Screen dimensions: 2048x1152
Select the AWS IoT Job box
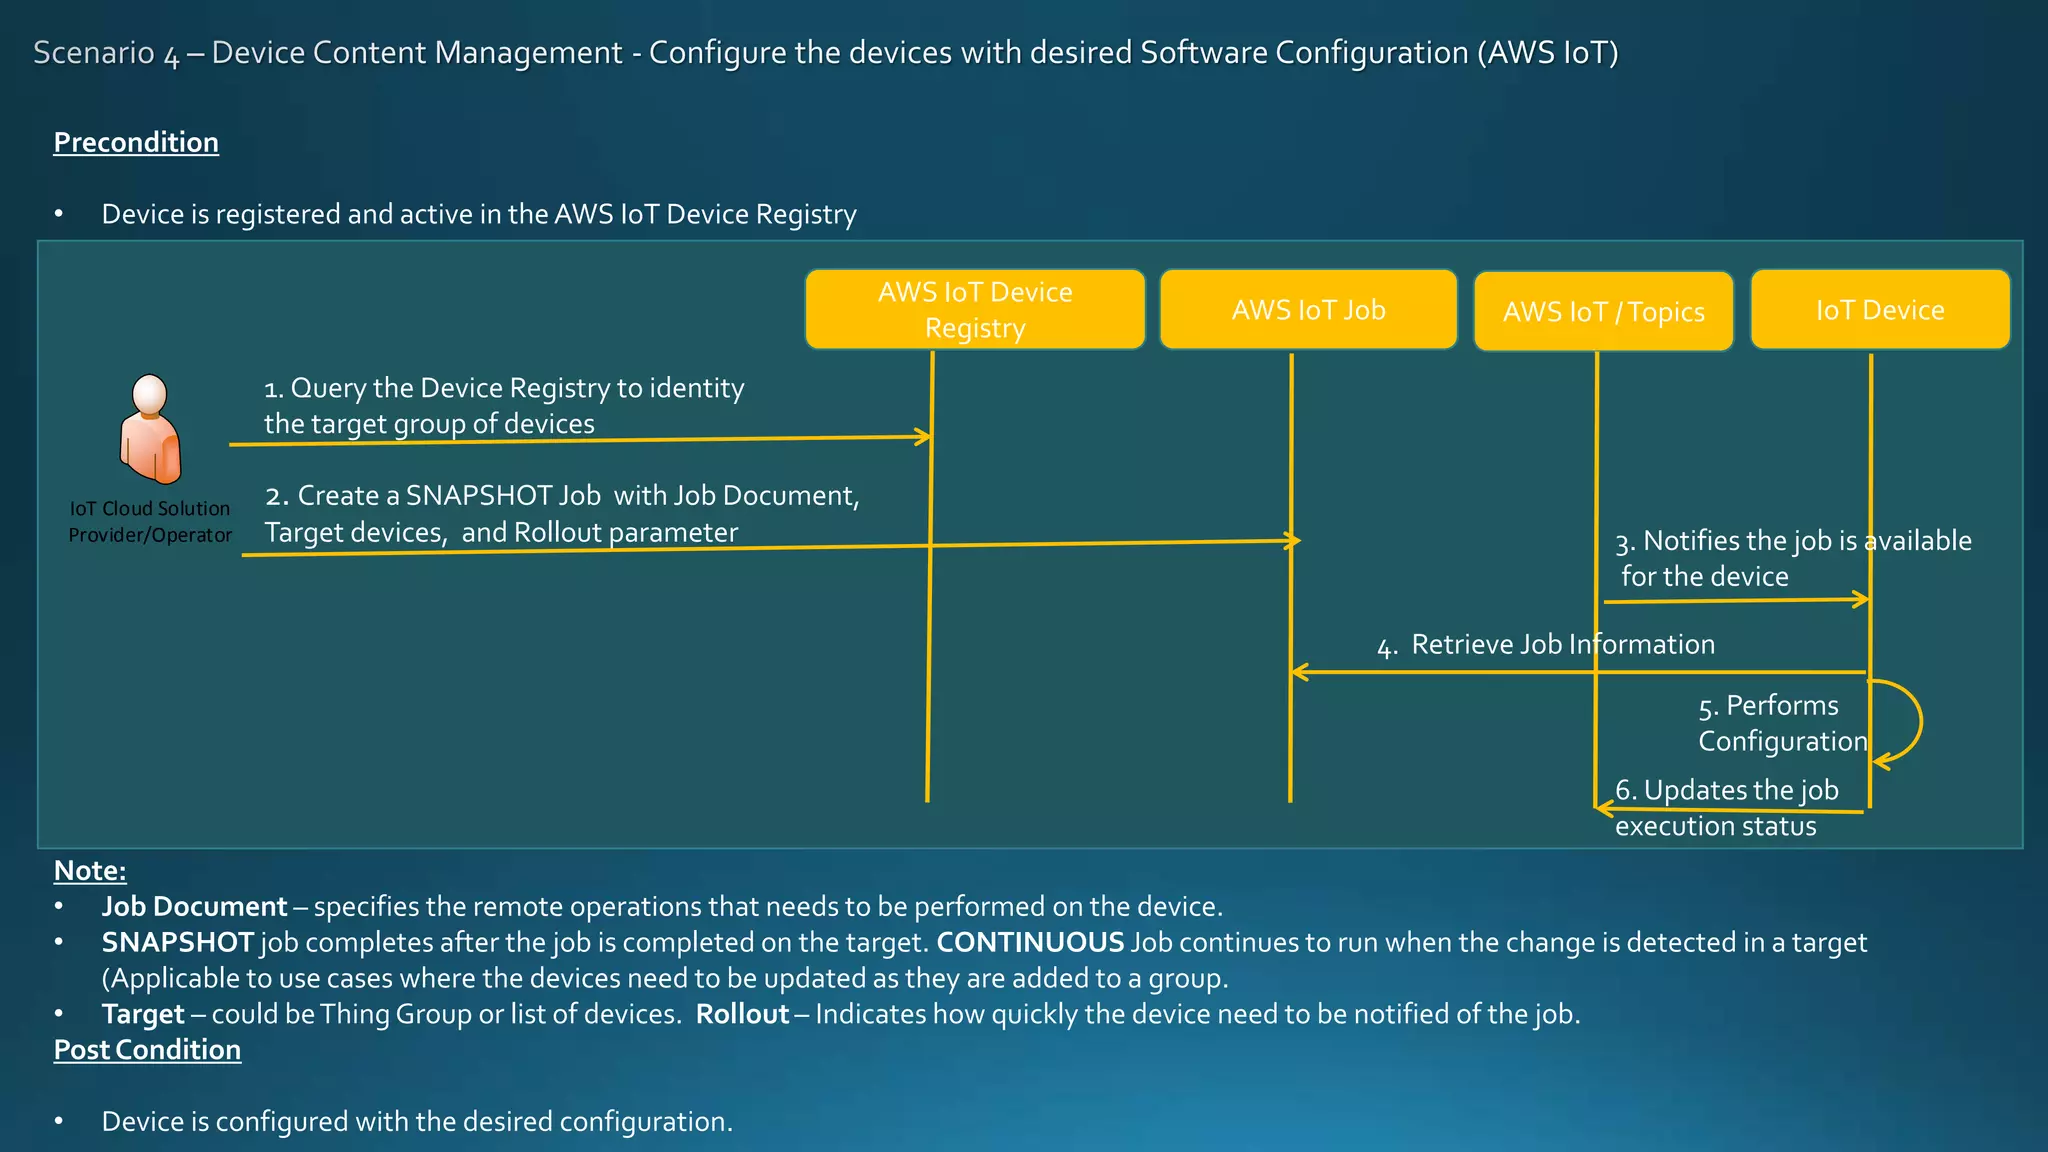click(x=1308, y=309)
